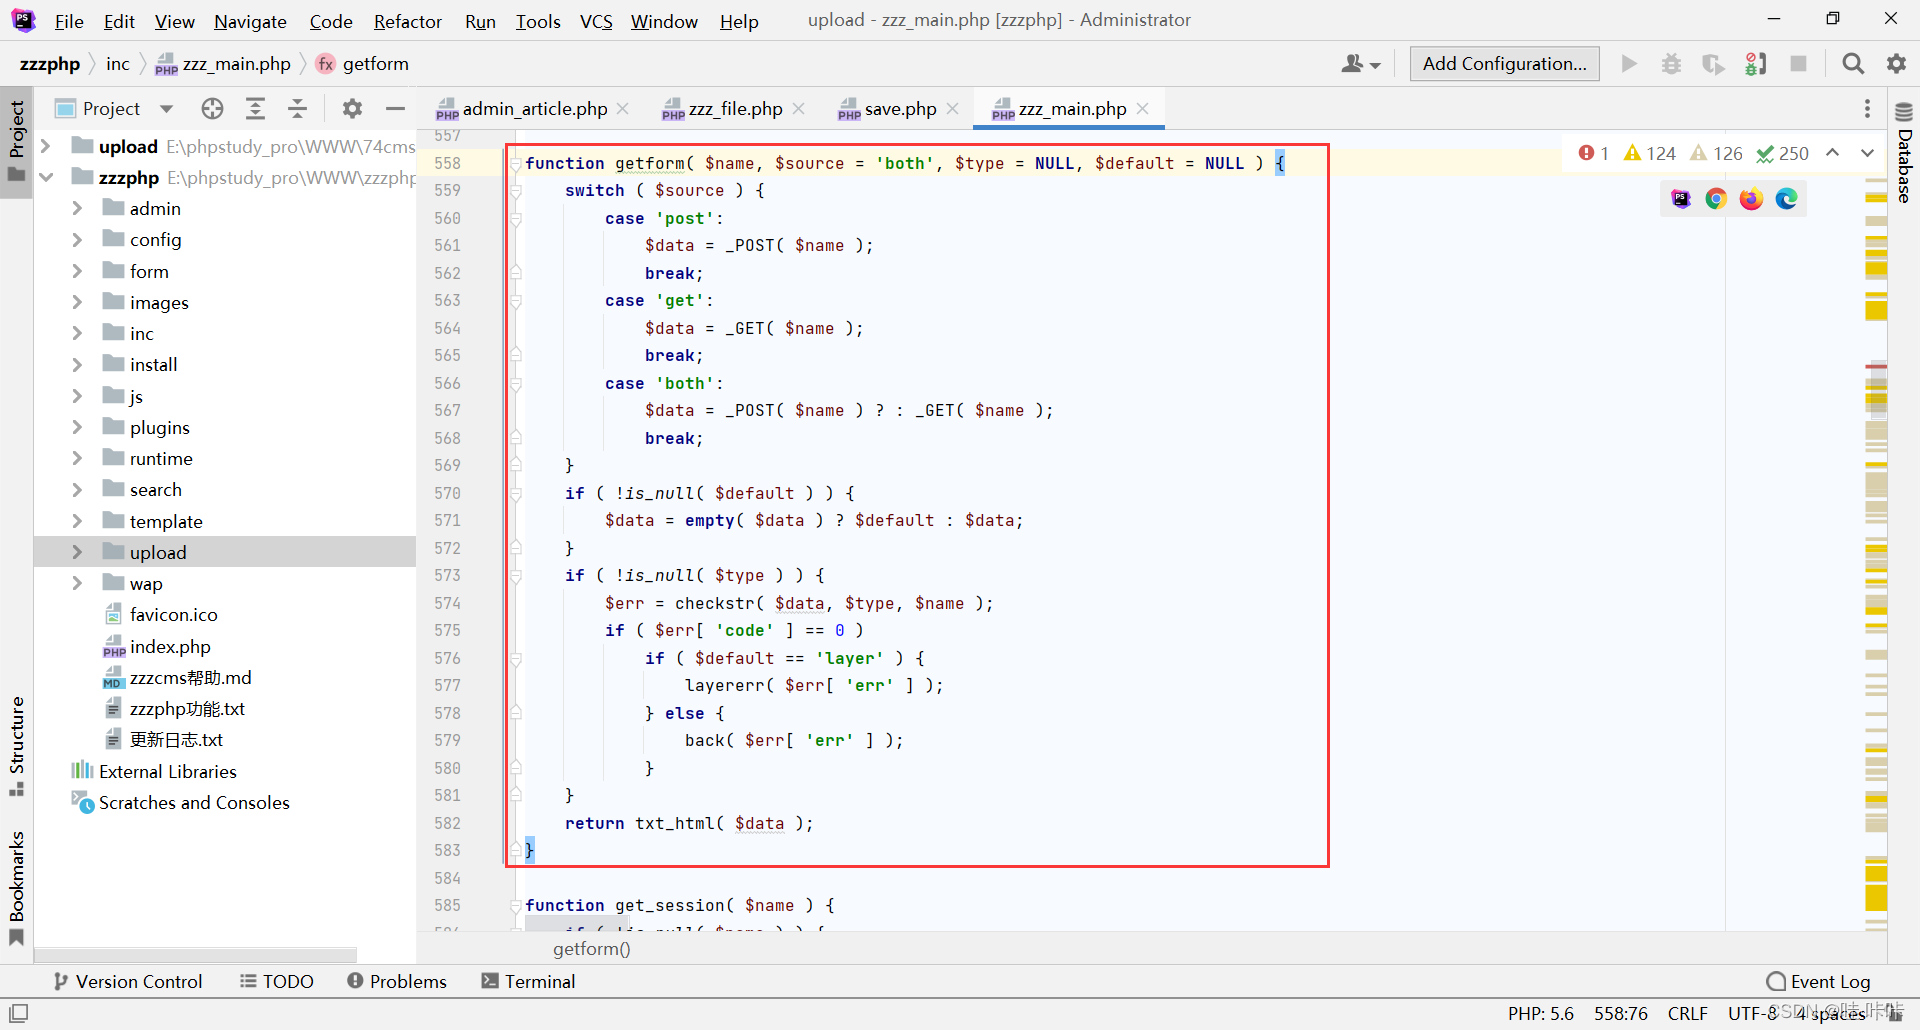1920x1030 pixels.
Task: Expand the inc folder
Action: click(77, 333)
